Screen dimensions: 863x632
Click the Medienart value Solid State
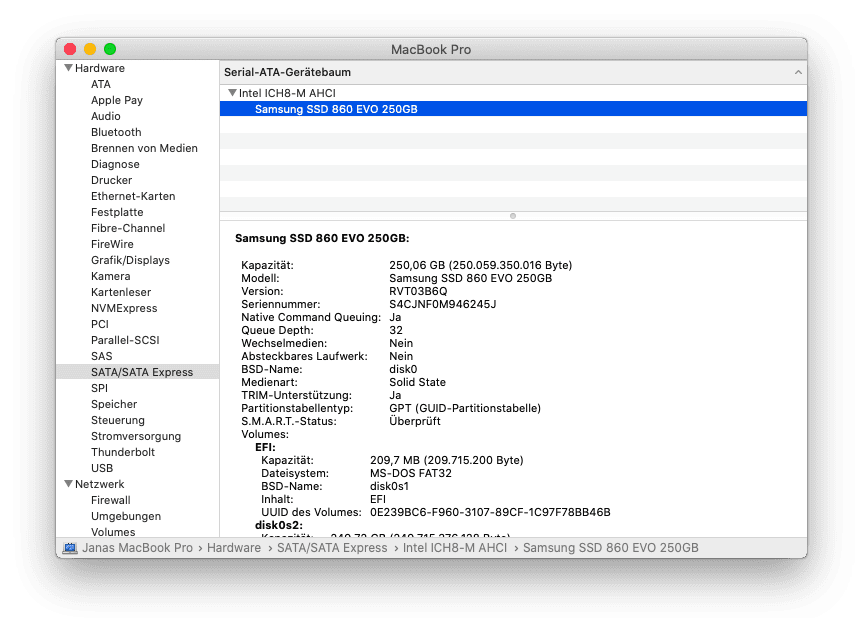click(417, 383)
